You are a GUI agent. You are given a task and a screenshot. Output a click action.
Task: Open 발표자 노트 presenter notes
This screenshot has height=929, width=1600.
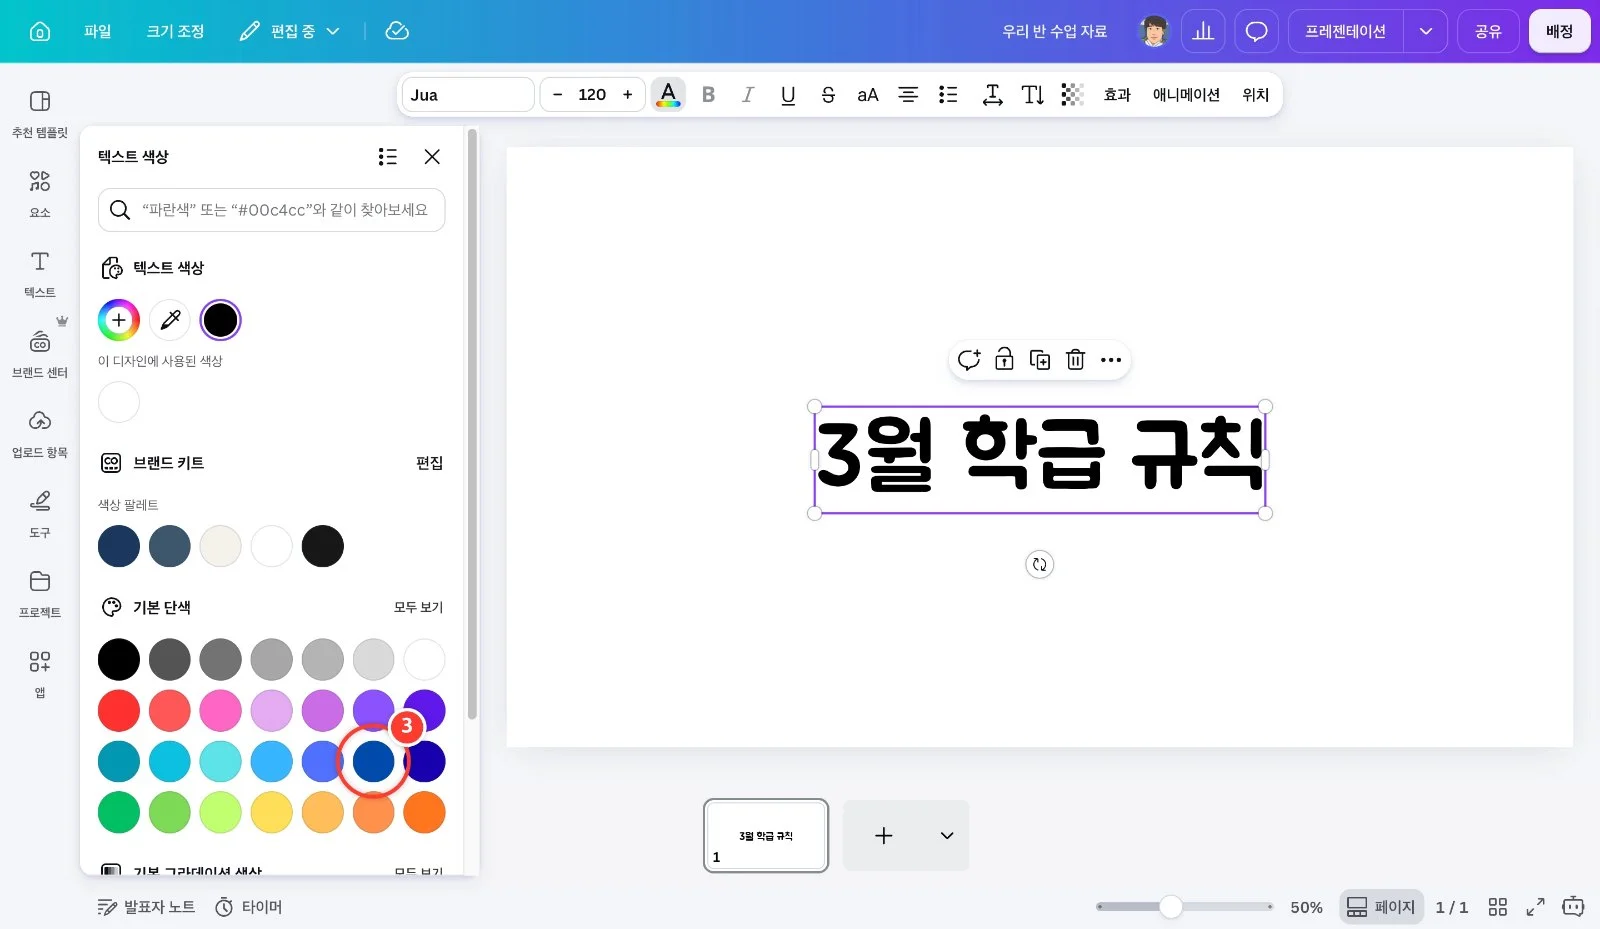tap(146, 907)
